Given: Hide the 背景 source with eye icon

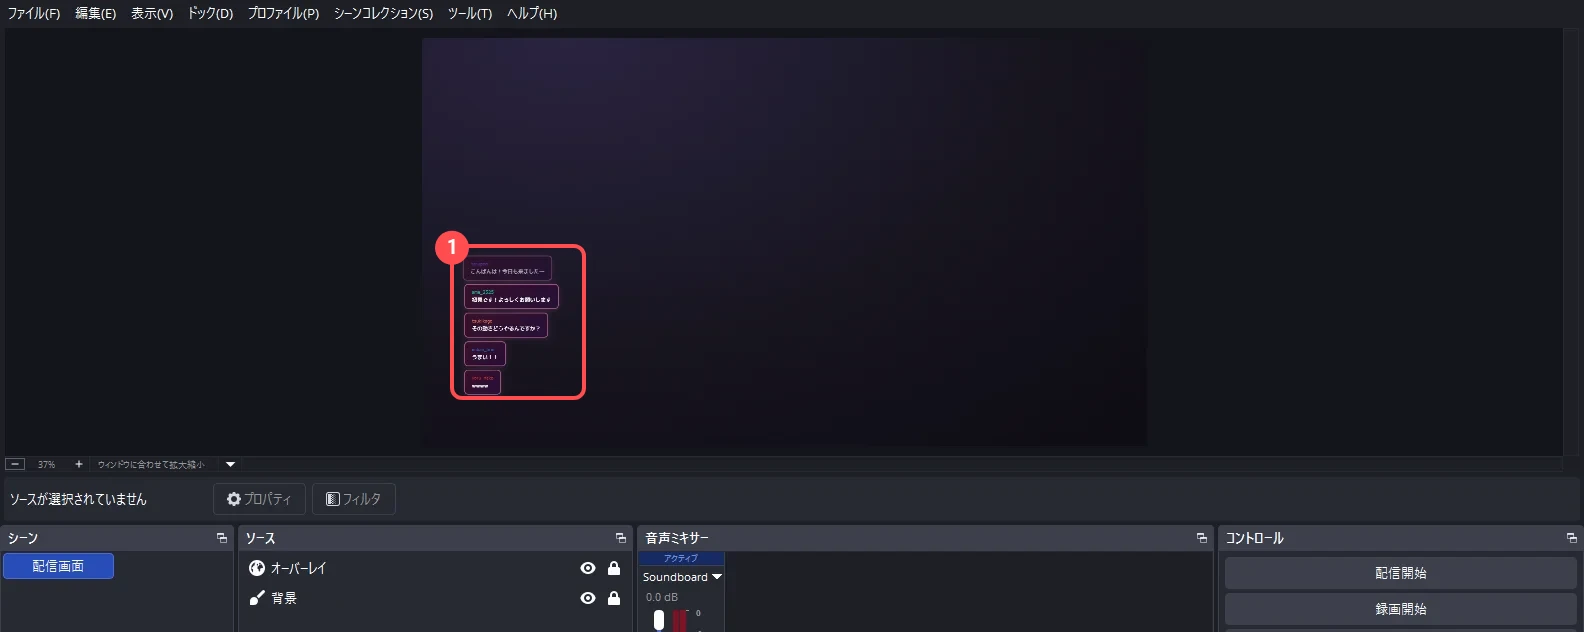Looking at the screenshot, I should click(x=588, y=598).
